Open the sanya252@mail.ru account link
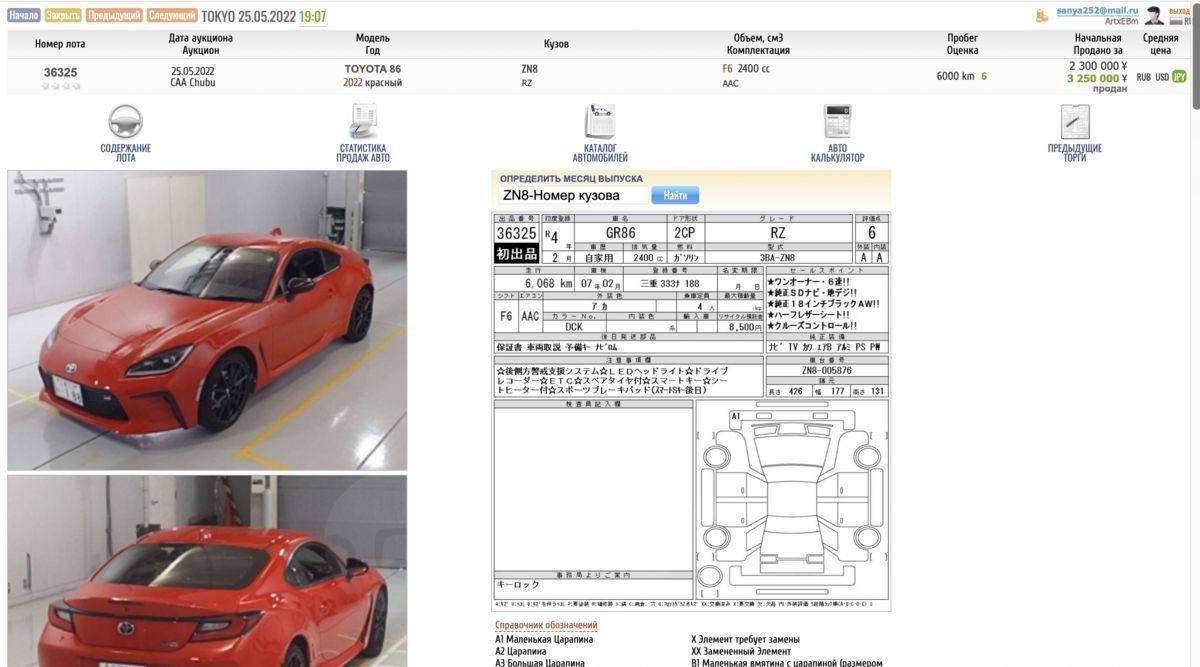Screen dimensions: 1200x667 point(1097,10)
